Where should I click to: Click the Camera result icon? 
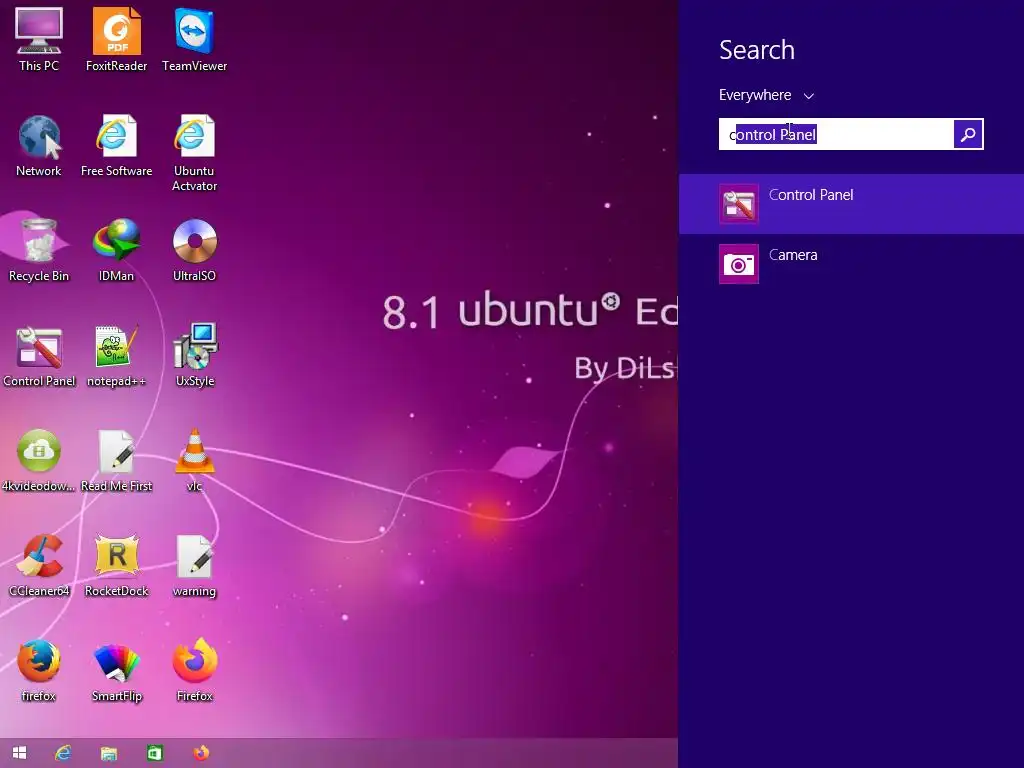coord(739,264)
